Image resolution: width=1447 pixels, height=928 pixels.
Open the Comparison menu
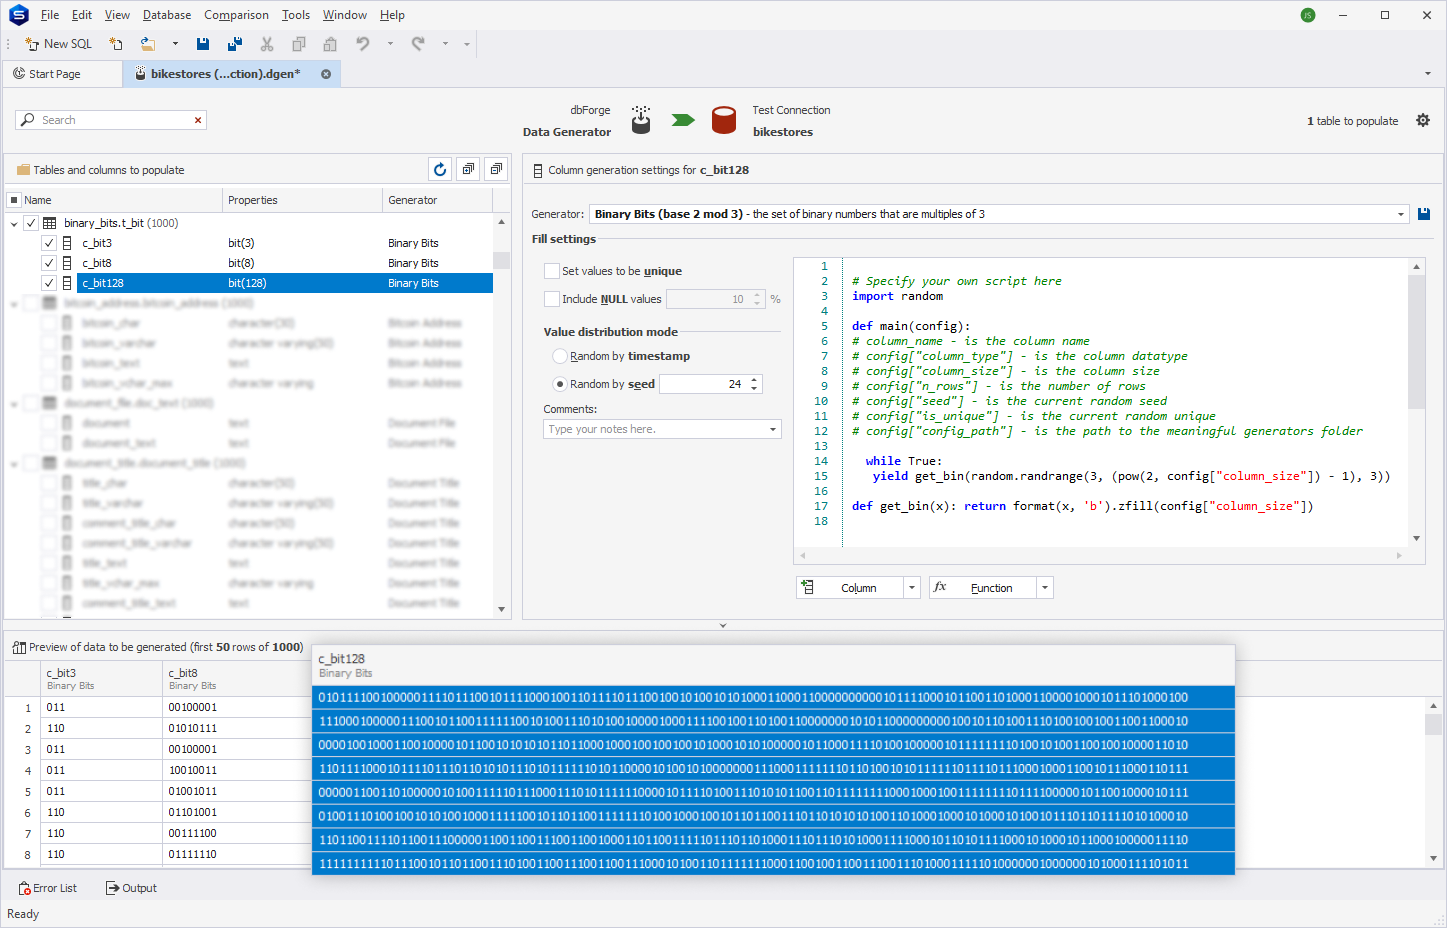[236, 15]
